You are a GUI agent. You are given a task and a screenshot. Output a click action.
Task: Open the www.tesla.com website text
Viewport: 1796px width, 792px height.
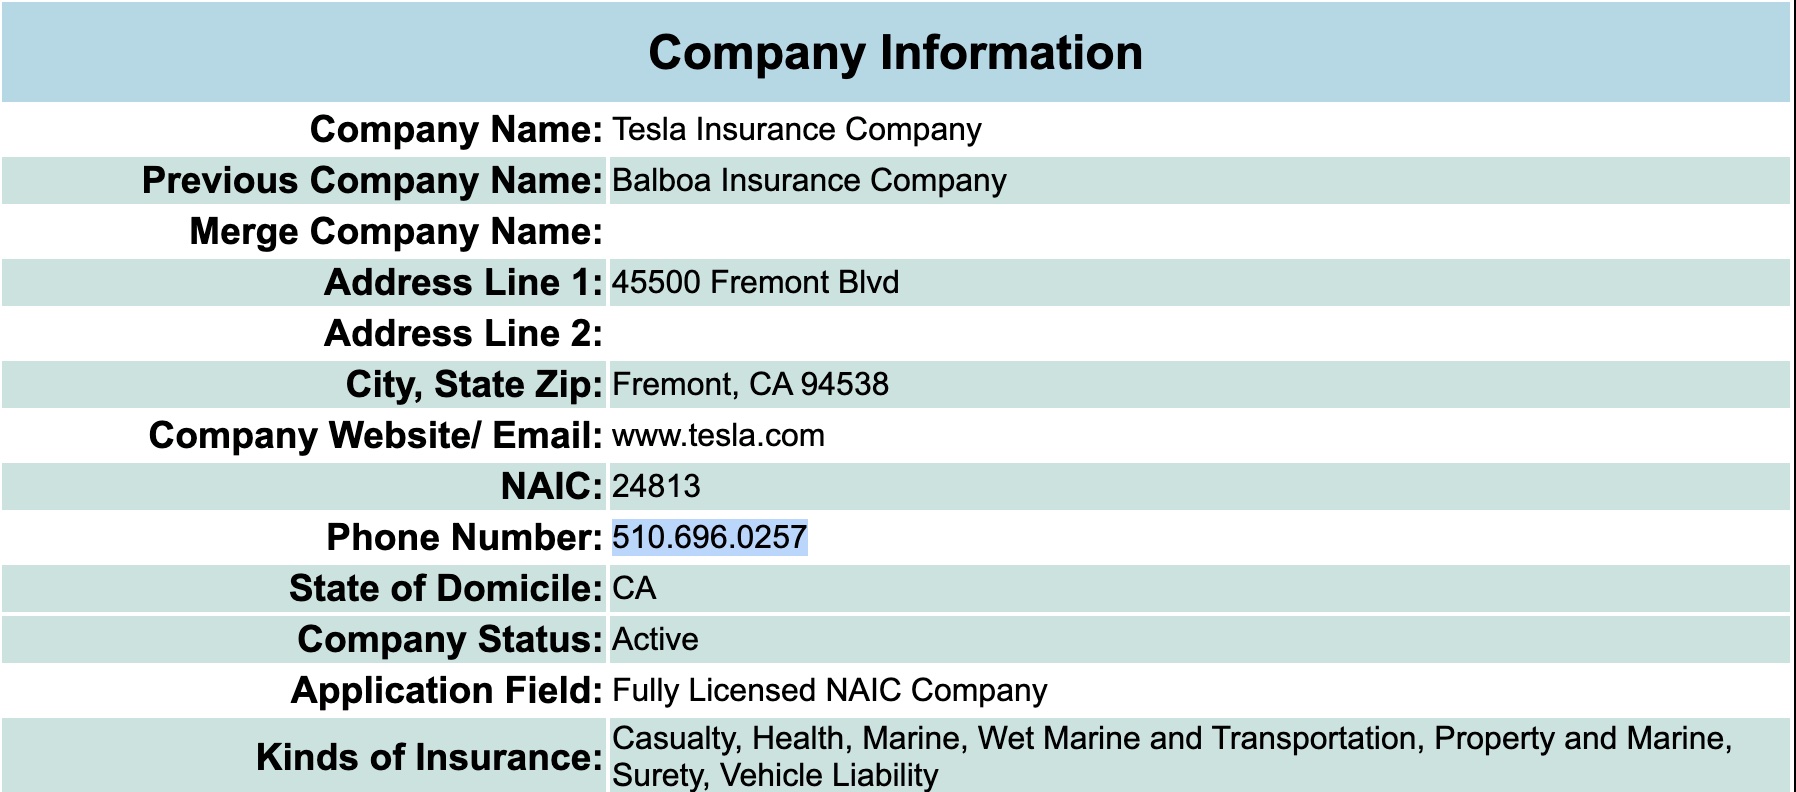(718, 435)
